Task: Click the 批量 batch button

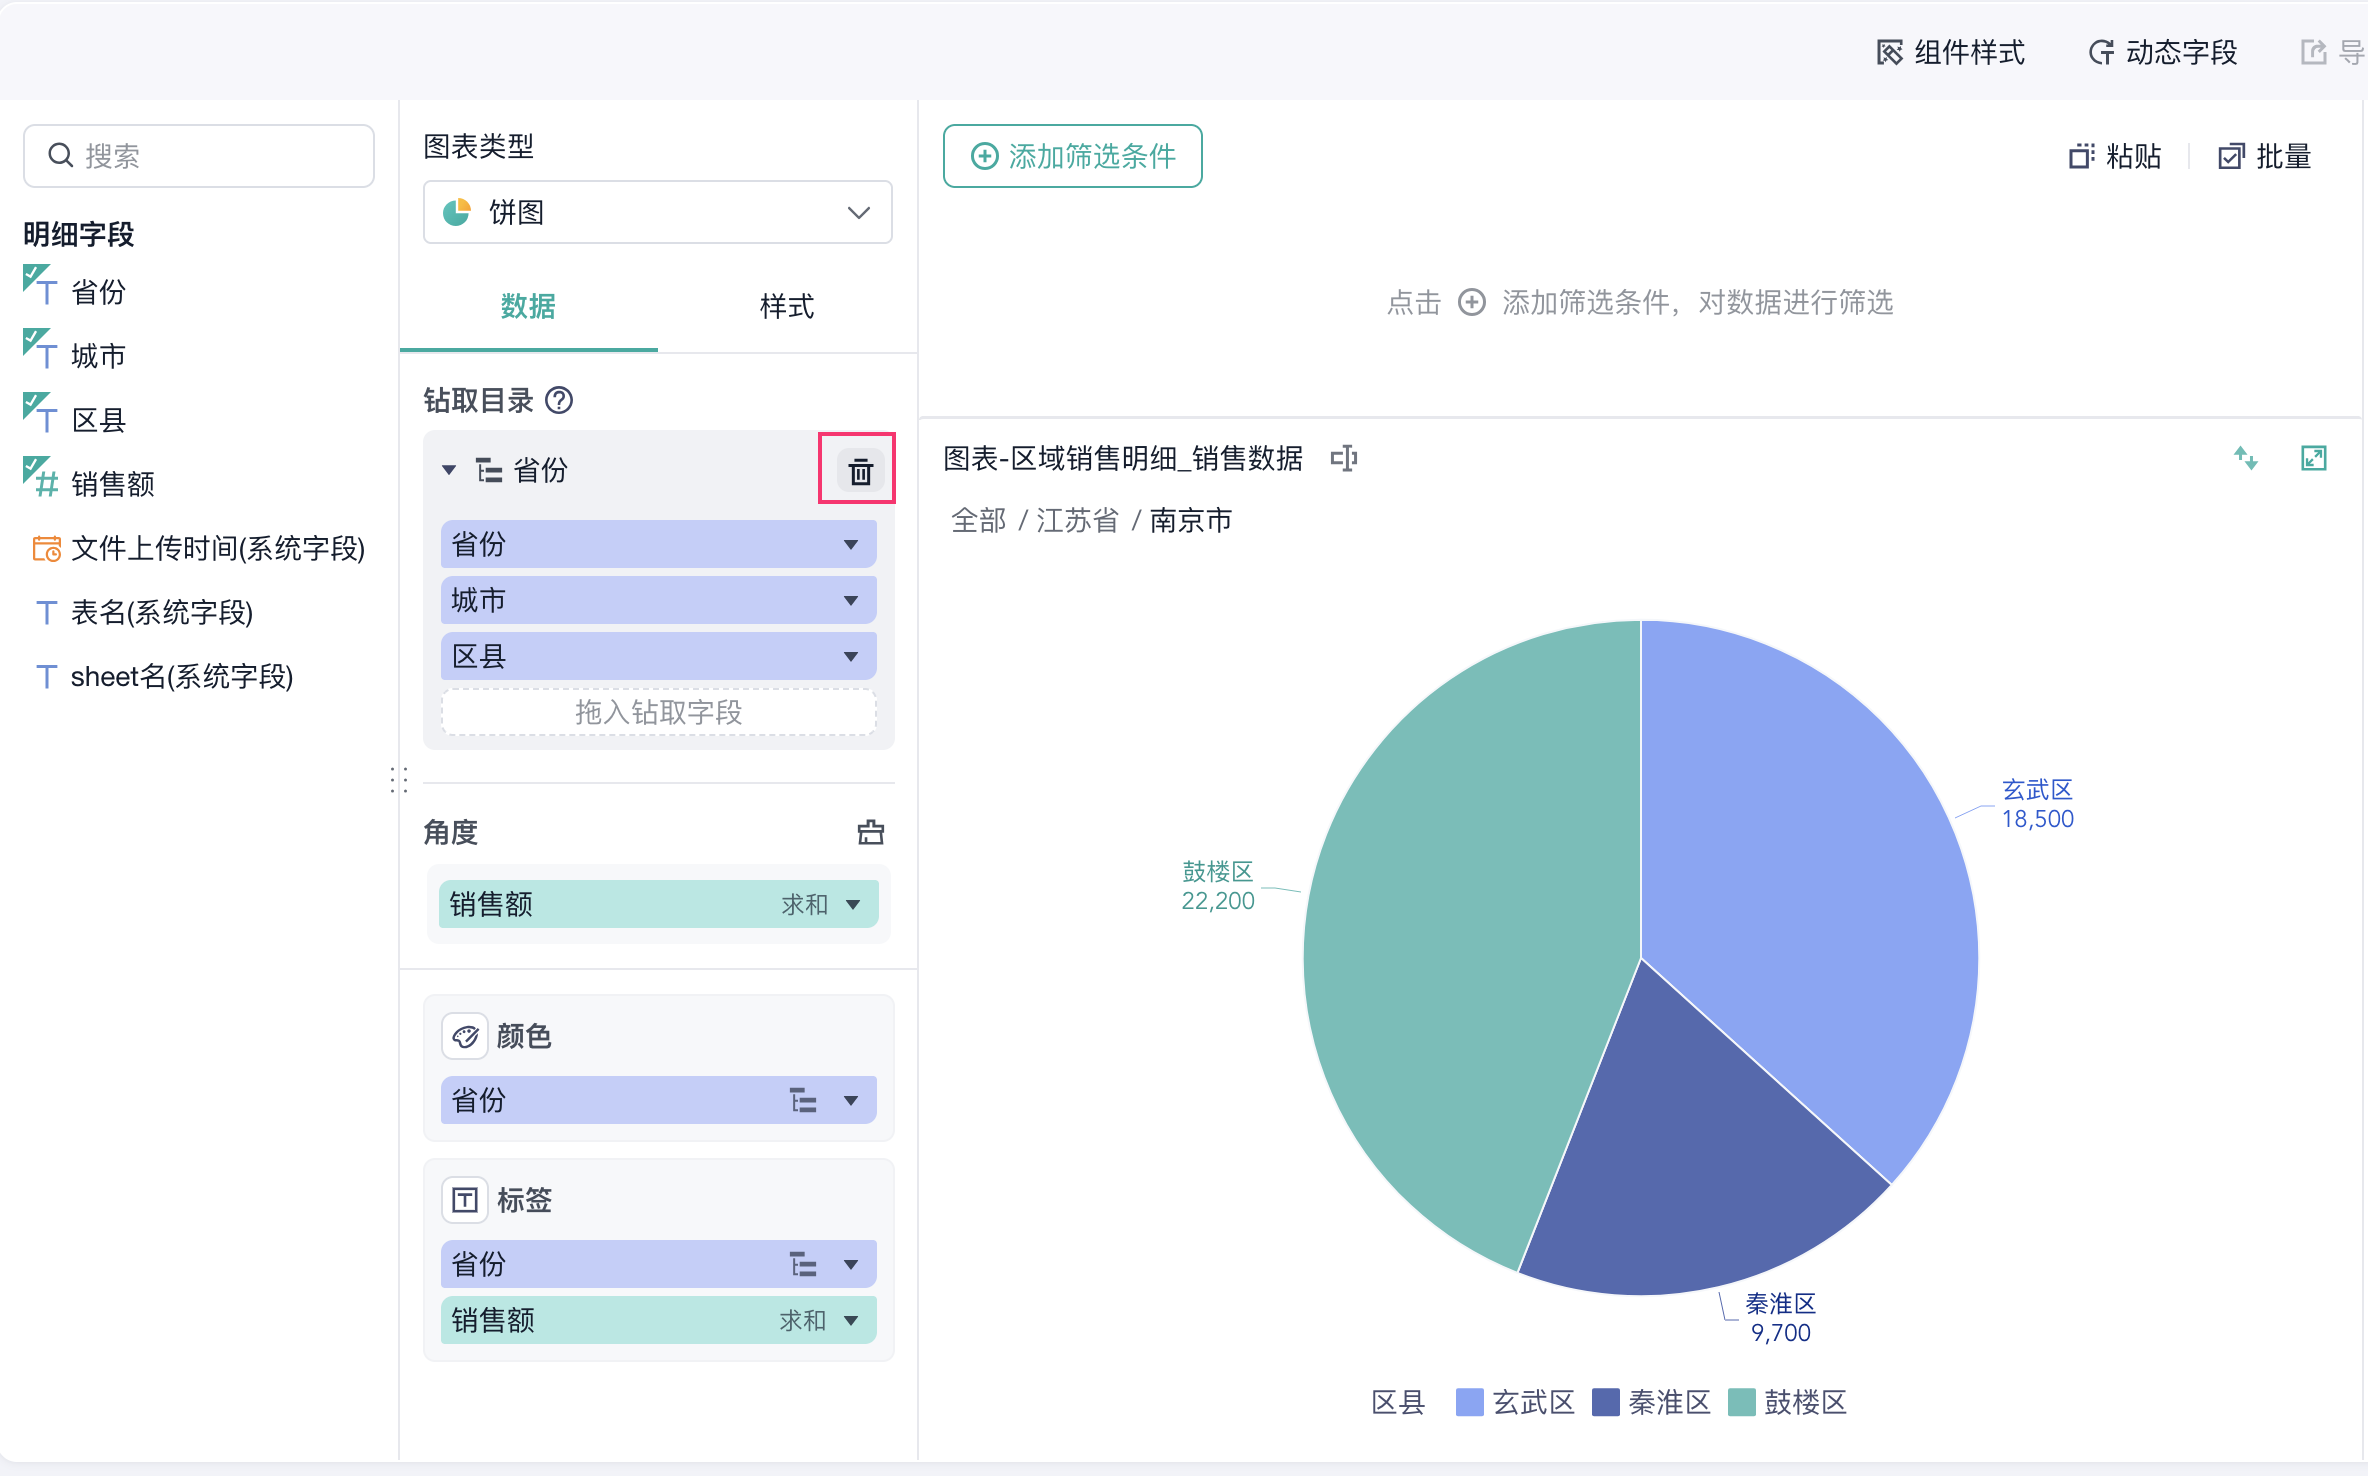Action: (2264, 156)
